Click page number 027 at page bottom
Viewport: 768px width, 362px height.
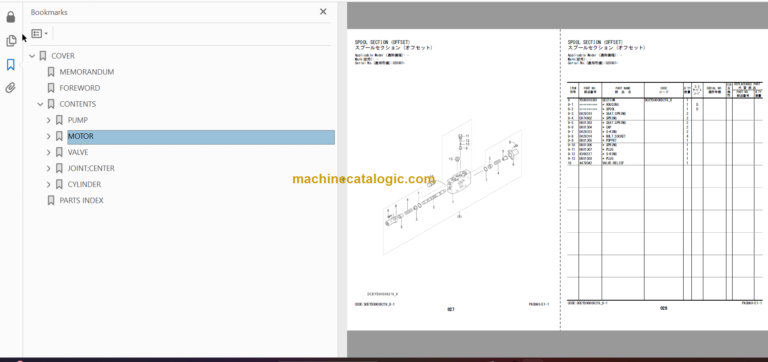[x=451, y=310]
